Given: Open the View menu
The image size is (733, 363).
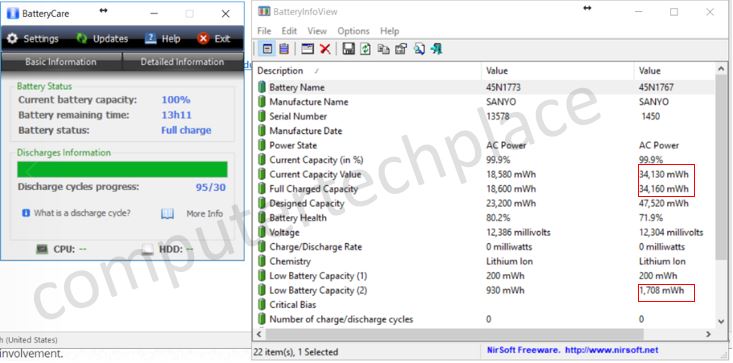Looking at the screenshot, I should [x=317, y=31].
